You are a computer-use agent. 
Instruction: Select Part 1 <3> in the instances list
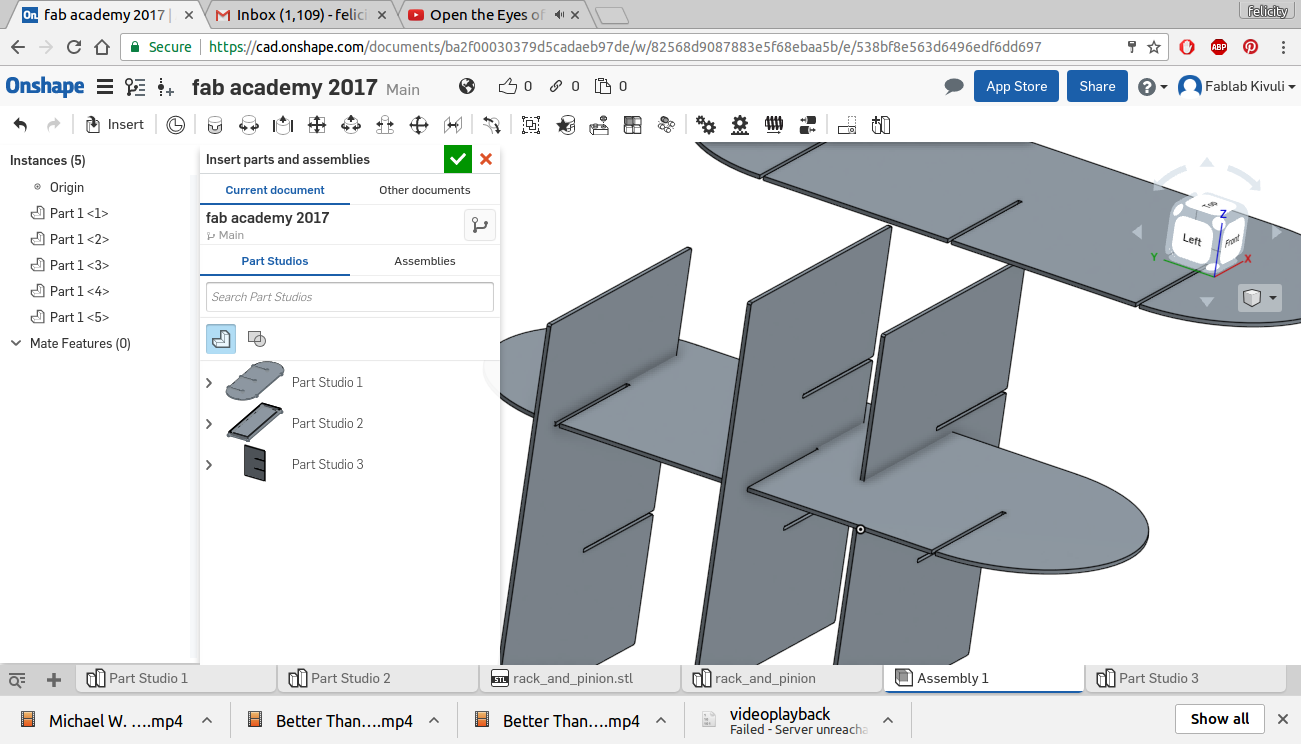(79, 265)
